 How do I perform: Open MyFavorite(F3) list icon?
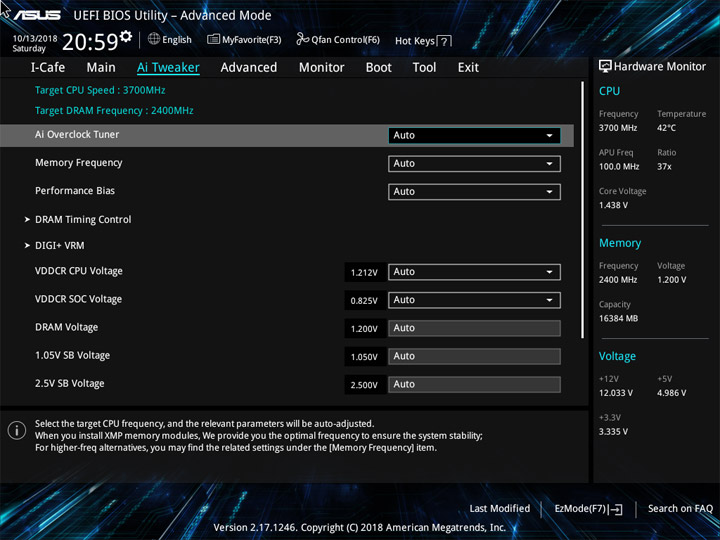(214, 39)
